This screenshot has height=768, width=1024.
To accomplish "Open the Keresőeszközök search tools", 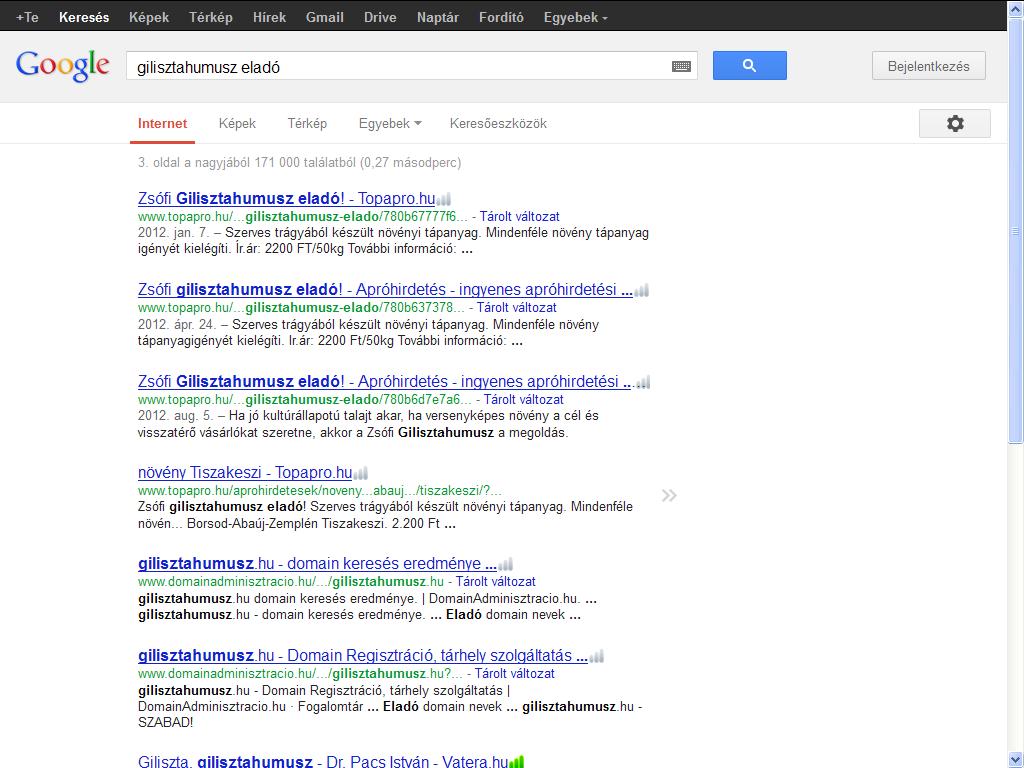I will [498, 123].
